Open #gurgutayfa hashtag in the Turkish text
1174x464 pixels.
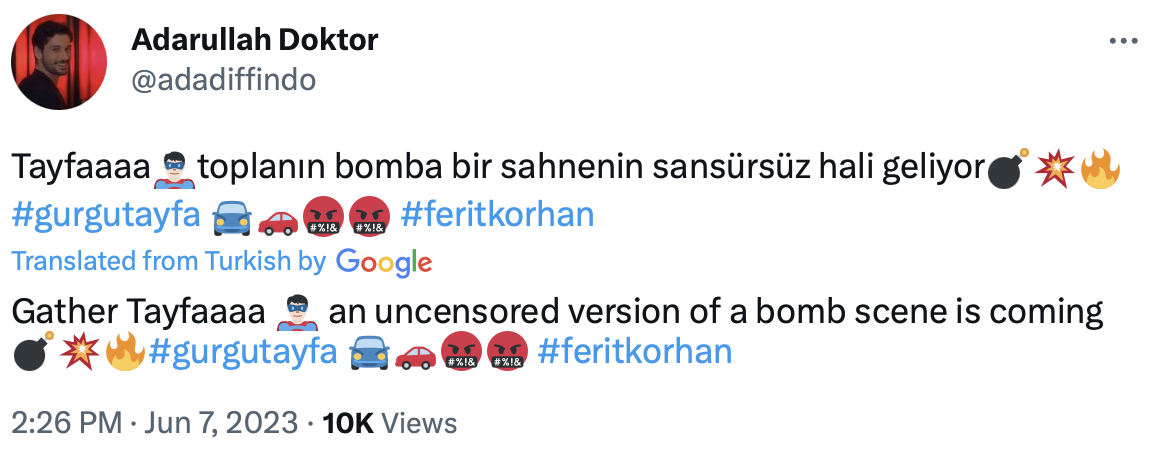pos(105,214)
